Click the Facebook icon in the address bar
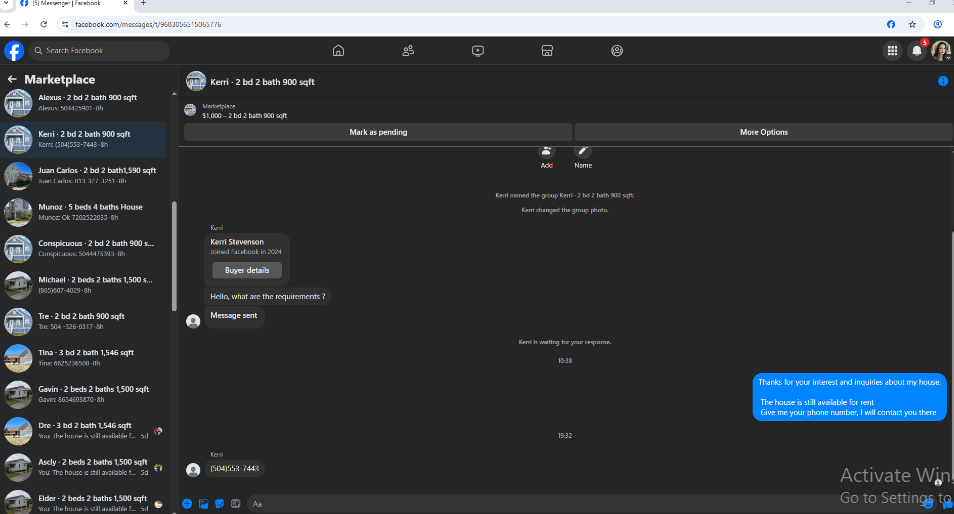Image resolution: width=954 pixels, height=514 pixels. (891, 24)
